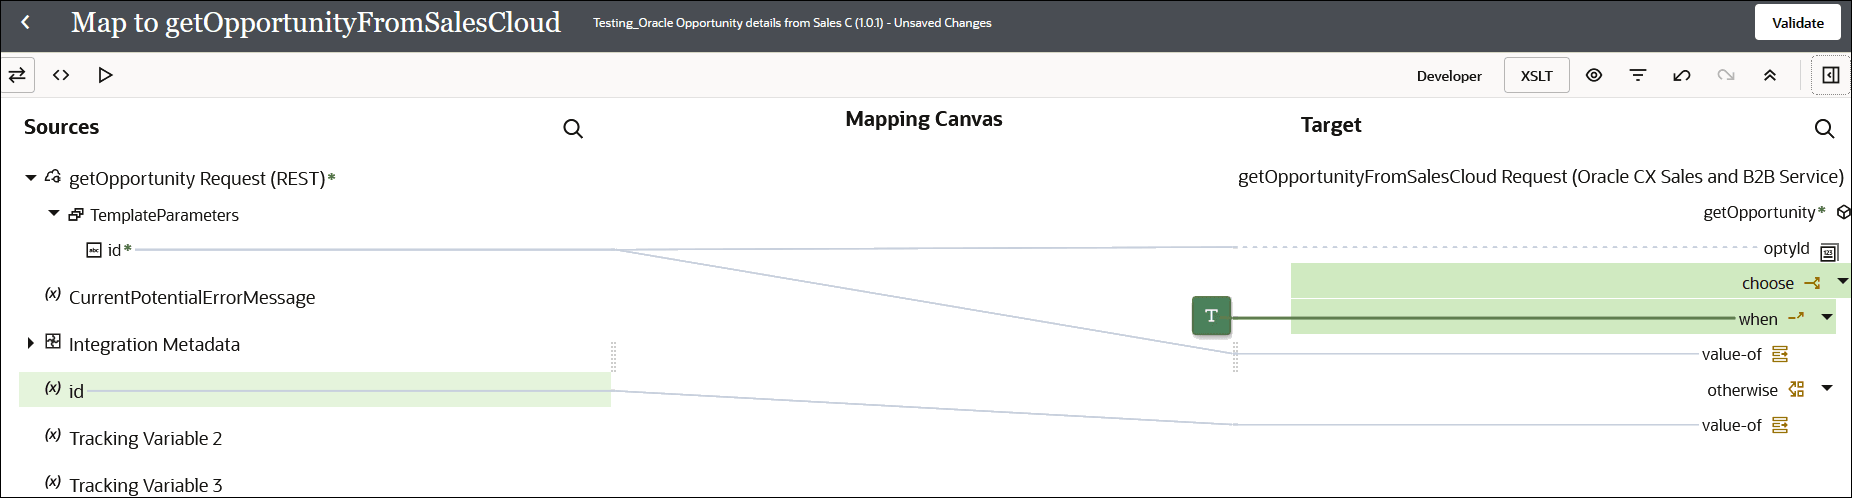Switch to Developer mode
The height and width of the screenshot is (498, 1852).
pyautogui.click(x=1449, y=76)
